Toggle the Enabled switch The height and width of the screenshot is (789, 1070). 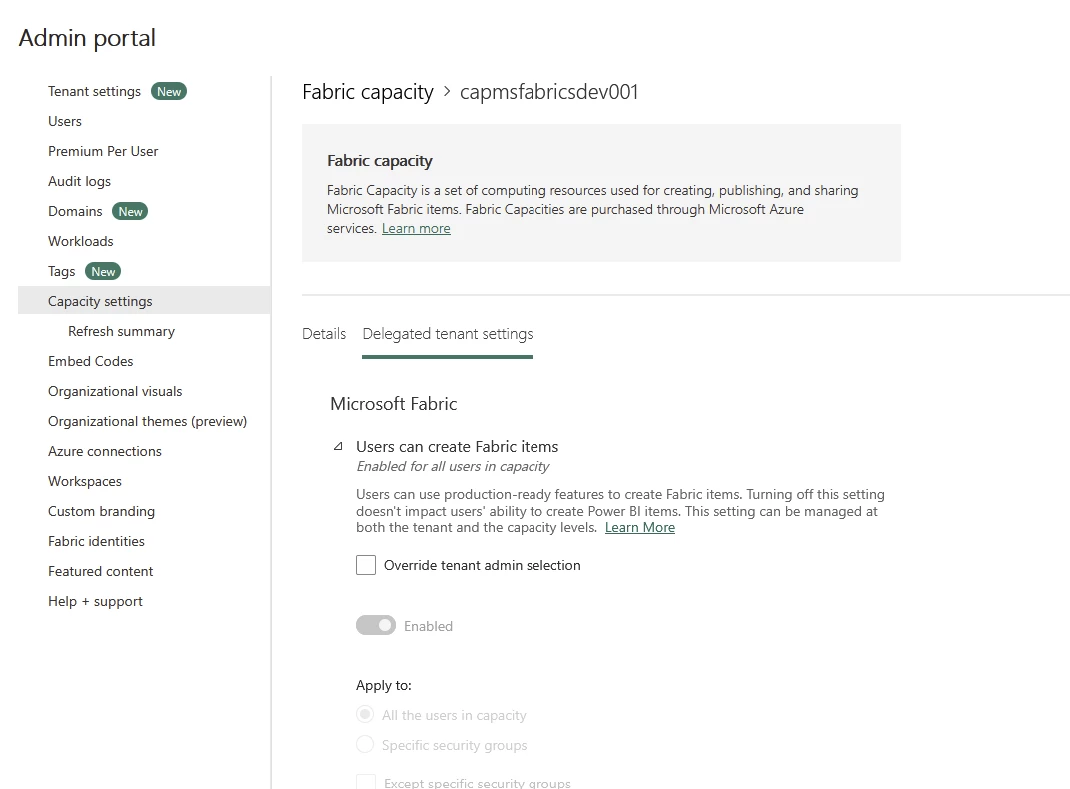376,626
